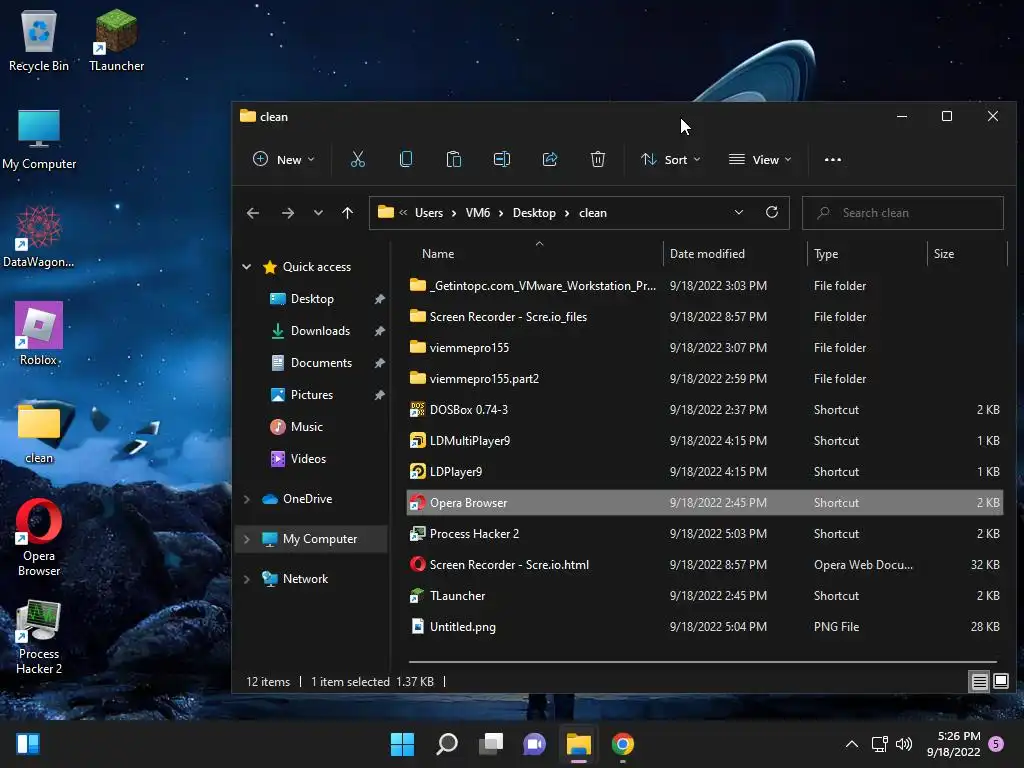Select Screen Recorder - Scre.io.html file
This screenshot has height=768, width=1024.
coord(705,565)
